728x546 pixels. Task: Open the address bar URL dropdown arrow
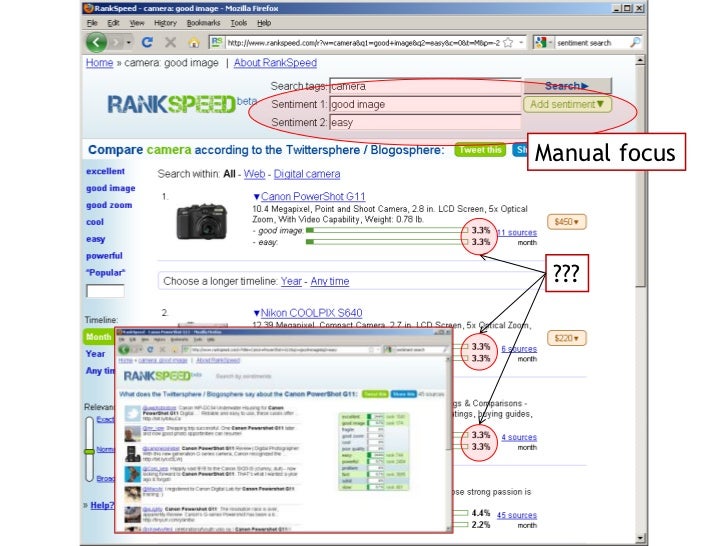coord(521,43)
